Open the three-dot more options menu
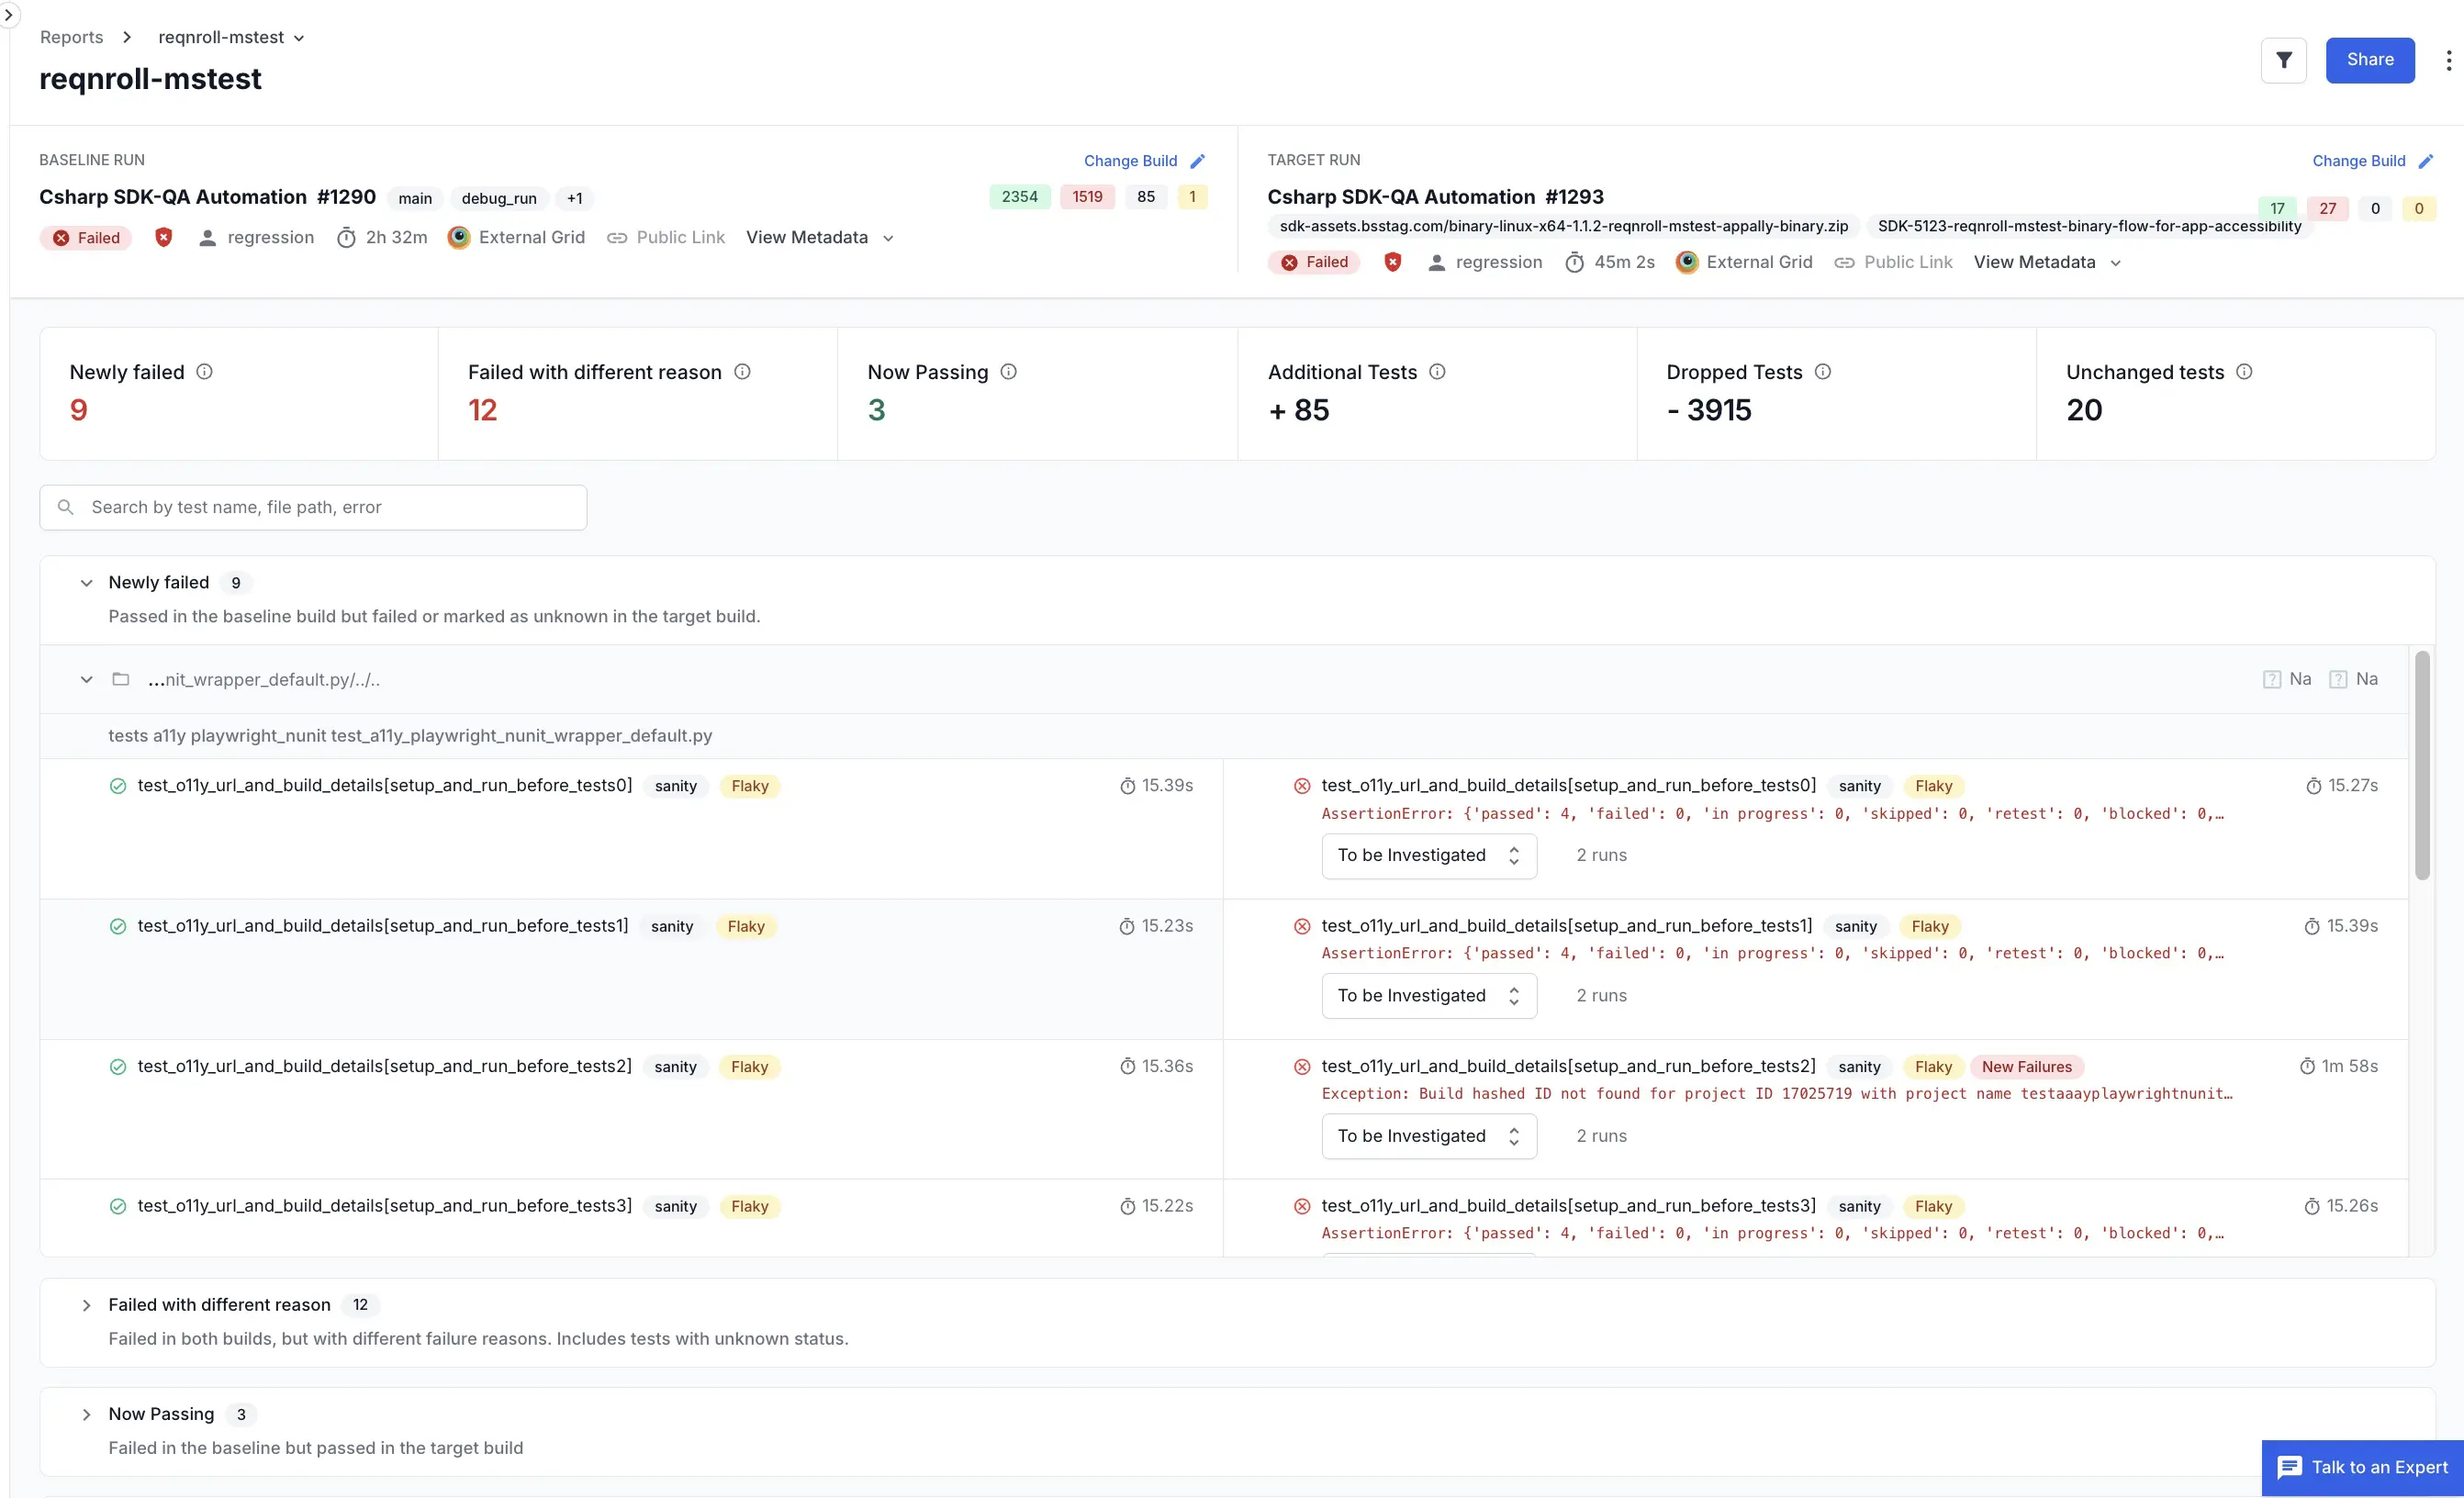2464x1498 pixels. pyautogui.click(x=2448, y=60)
